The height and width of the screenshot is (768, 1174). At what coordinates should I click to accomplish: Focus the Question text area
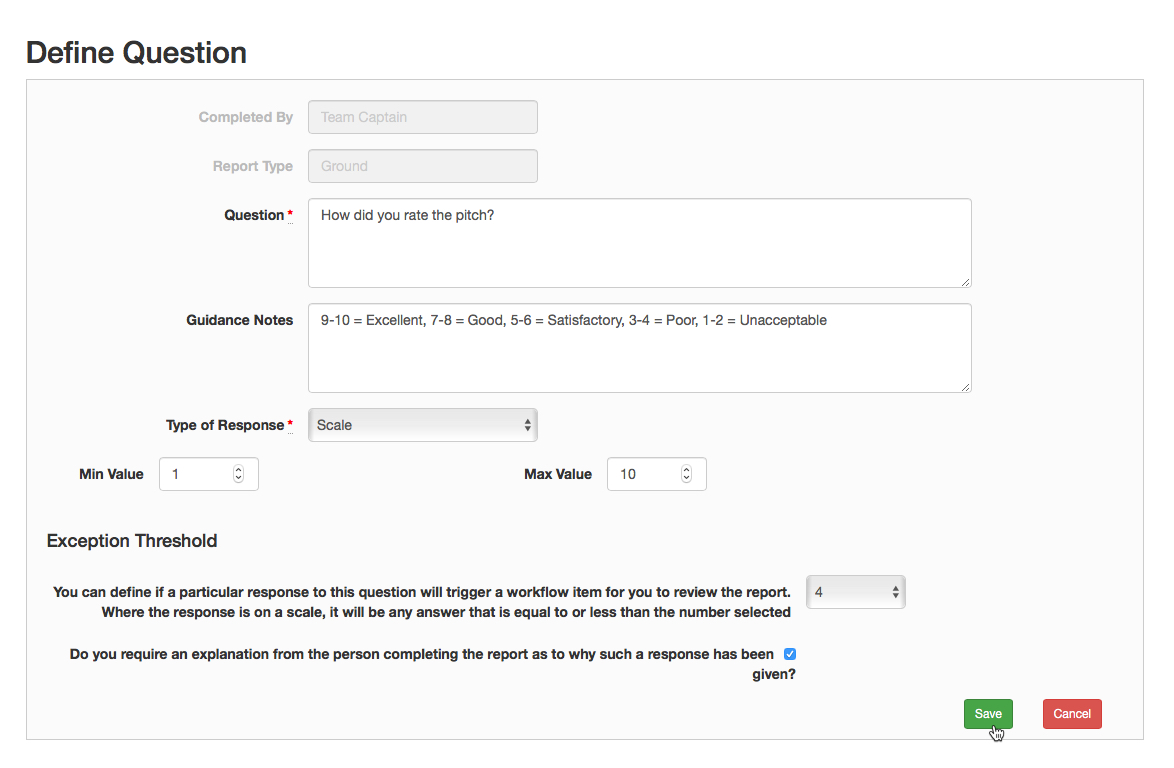(x=639, y=243)
